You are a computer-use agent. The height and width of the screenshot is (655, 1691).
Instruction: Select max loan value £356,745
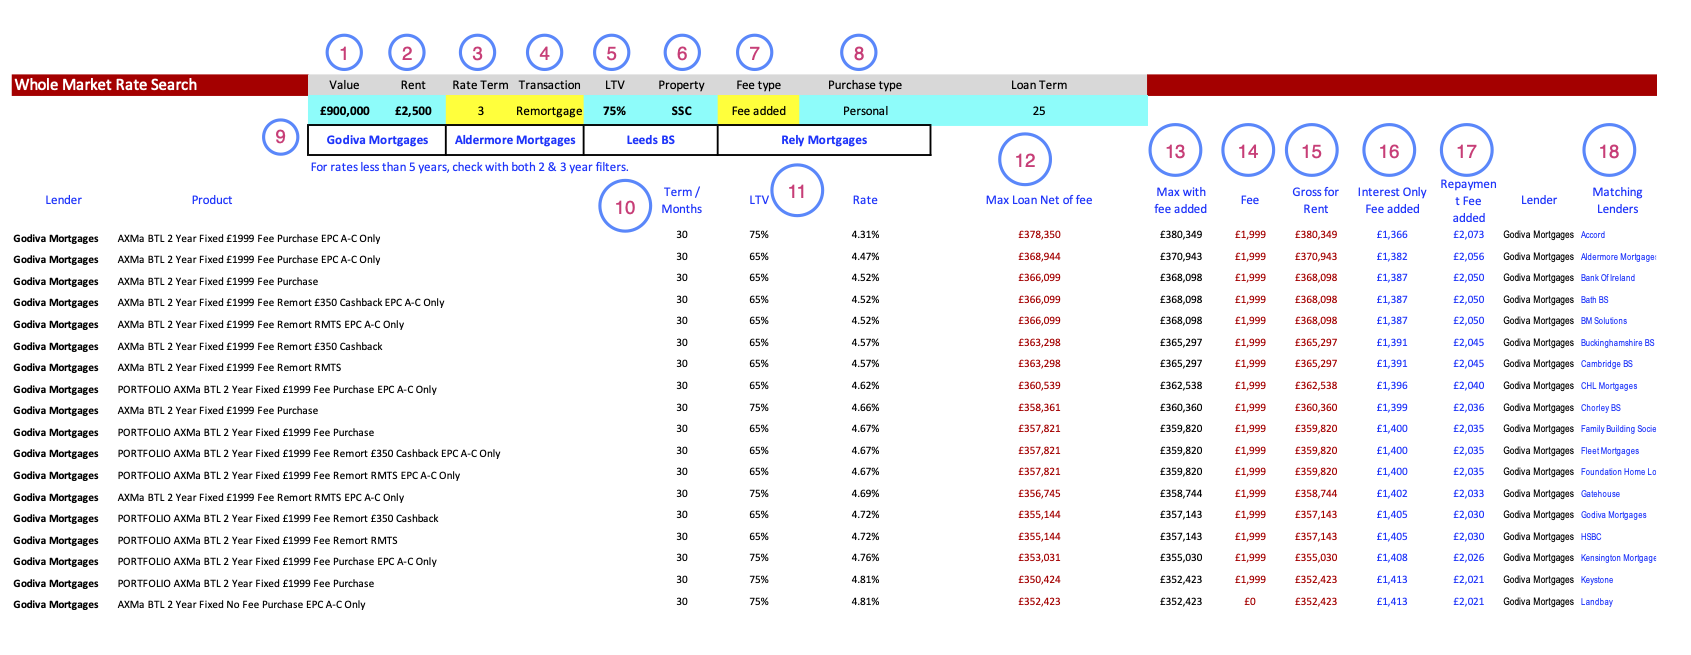point(1039,494)
